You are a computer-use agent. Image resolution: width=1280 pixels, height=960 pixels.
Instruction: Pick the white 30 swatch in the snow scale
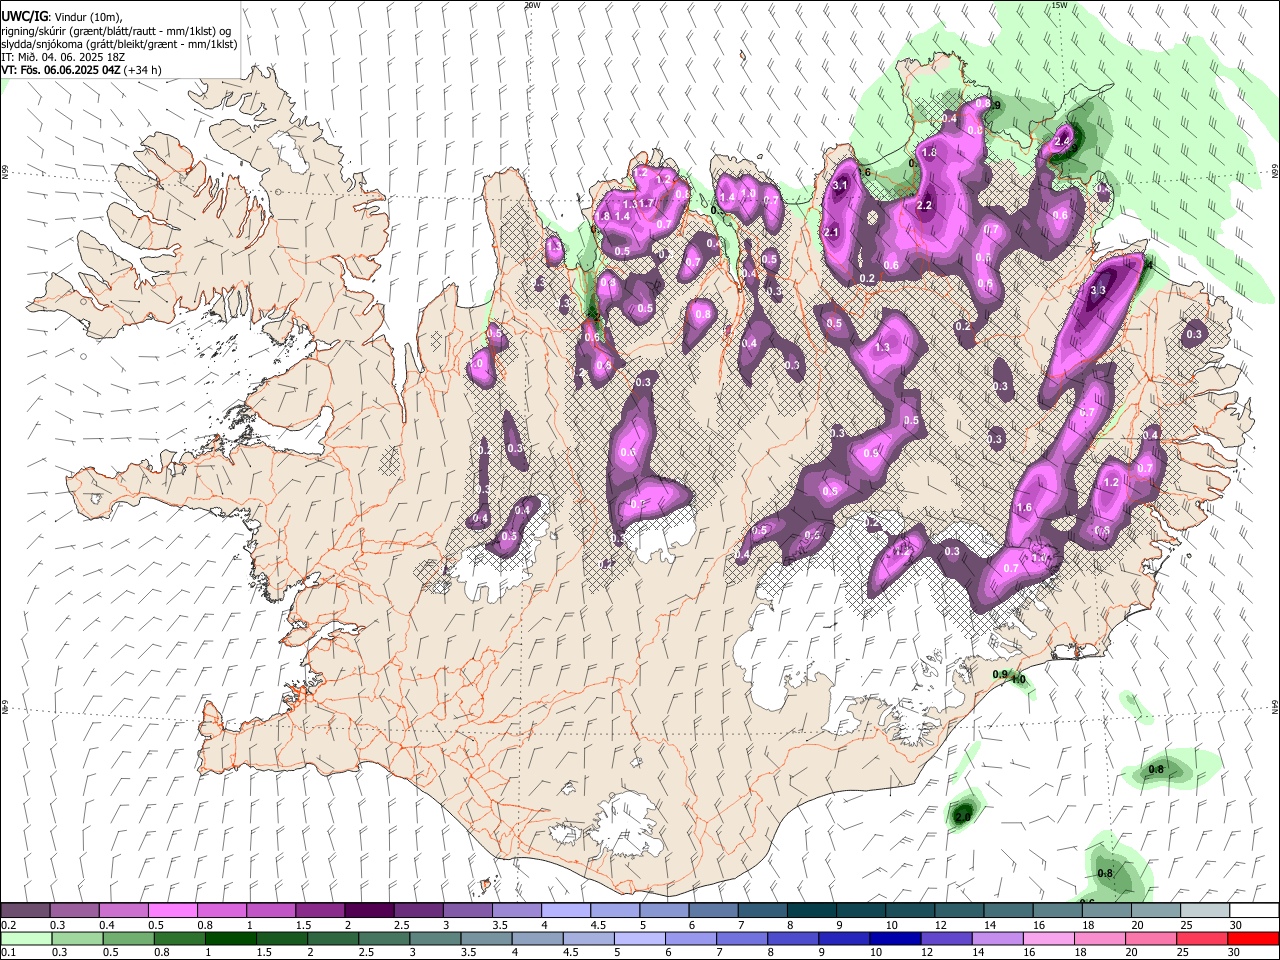(x=1254, y=911)
